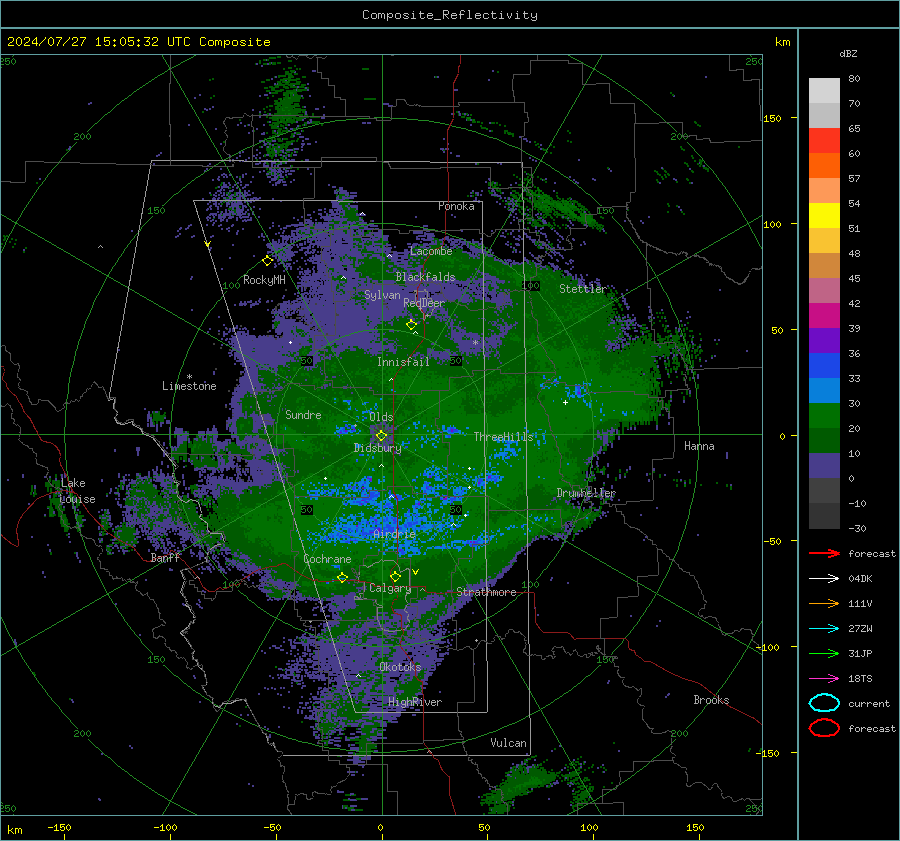Click the white 04DK arrow icon
900x841 pixels.
click(824, 578)
